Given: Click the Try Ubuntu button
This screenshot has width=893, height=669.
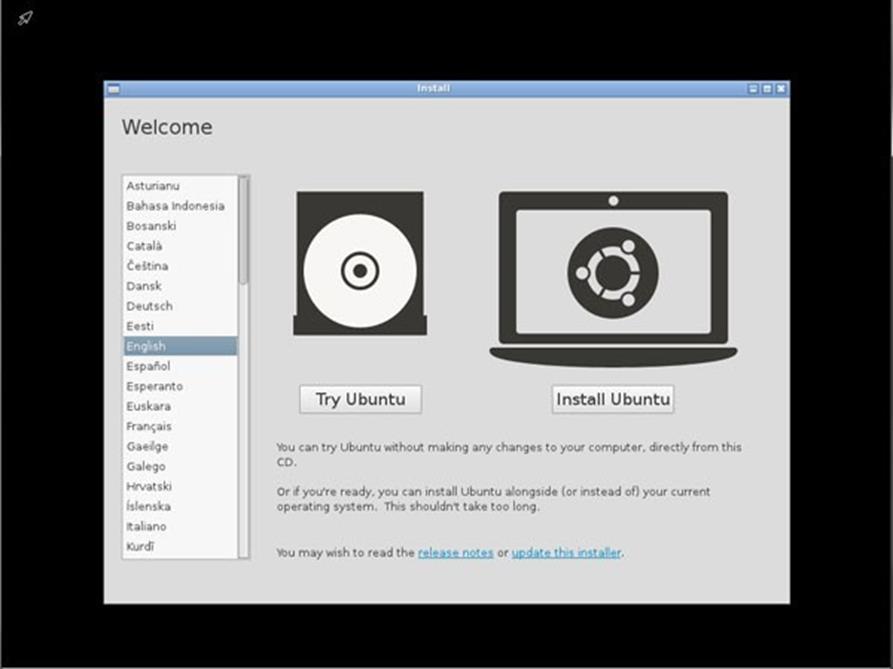Looking at the screenshot, I should point(361,399).
